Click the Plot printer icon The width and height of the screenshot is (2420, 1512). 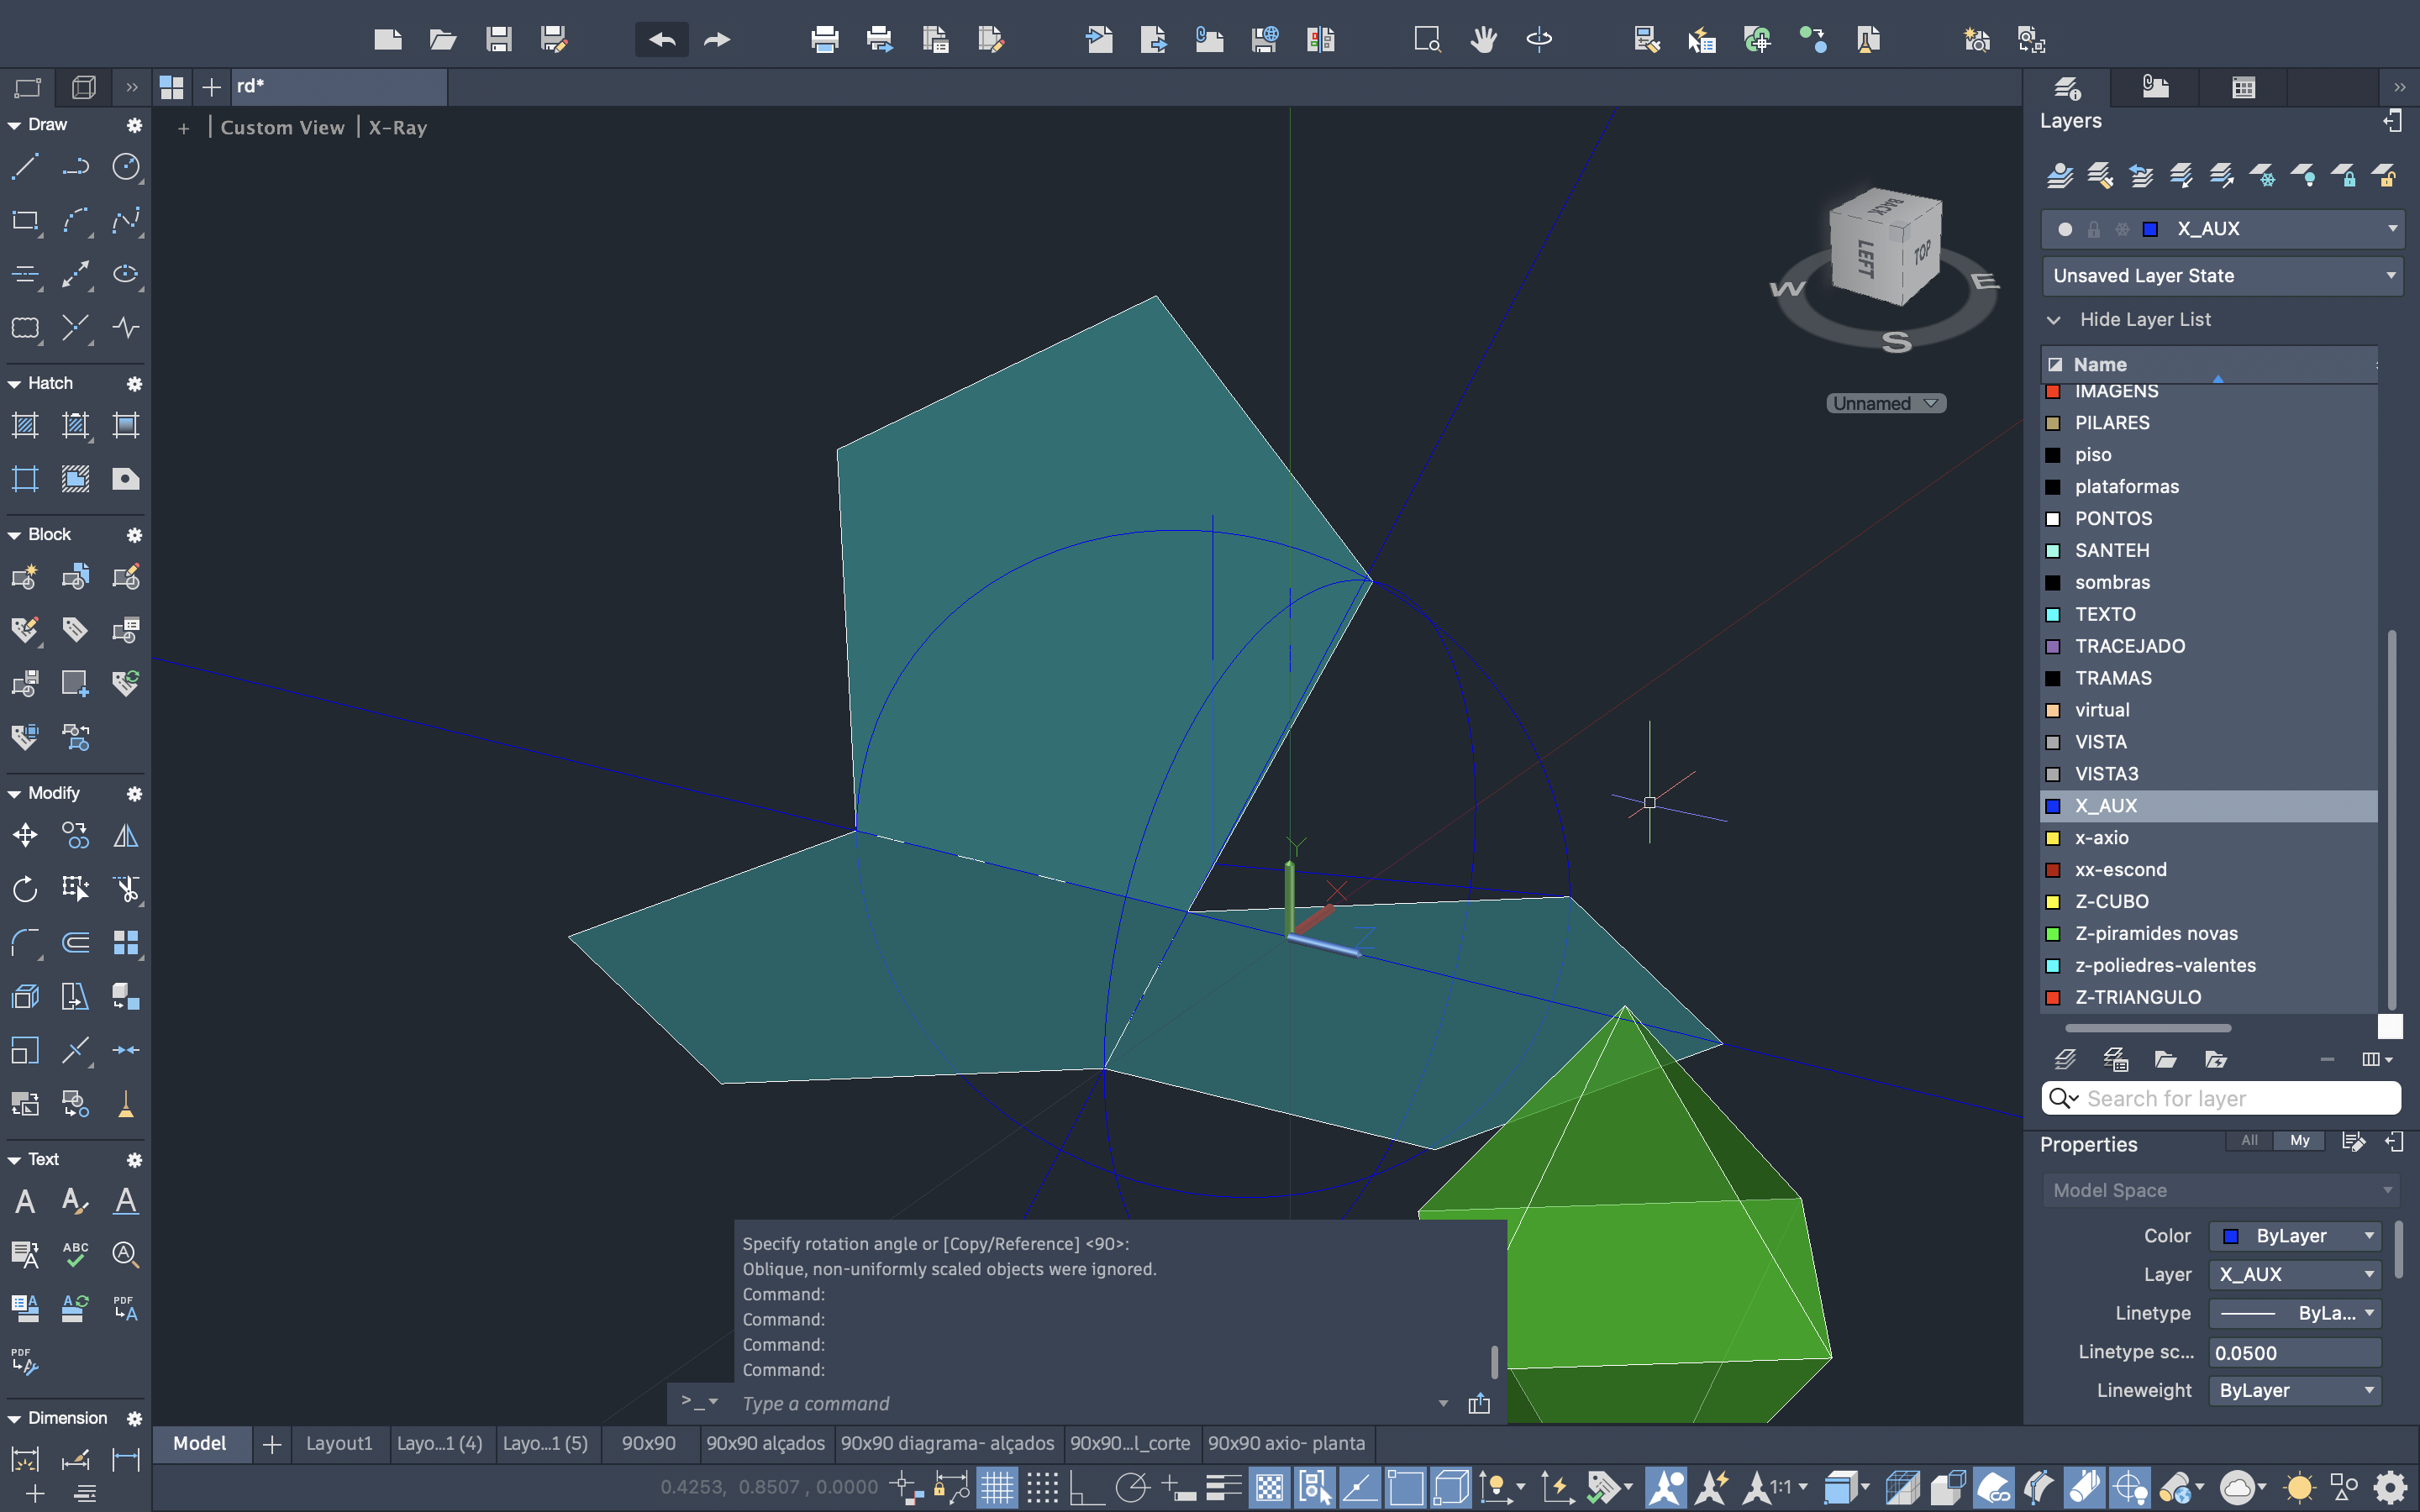(825, 40)
